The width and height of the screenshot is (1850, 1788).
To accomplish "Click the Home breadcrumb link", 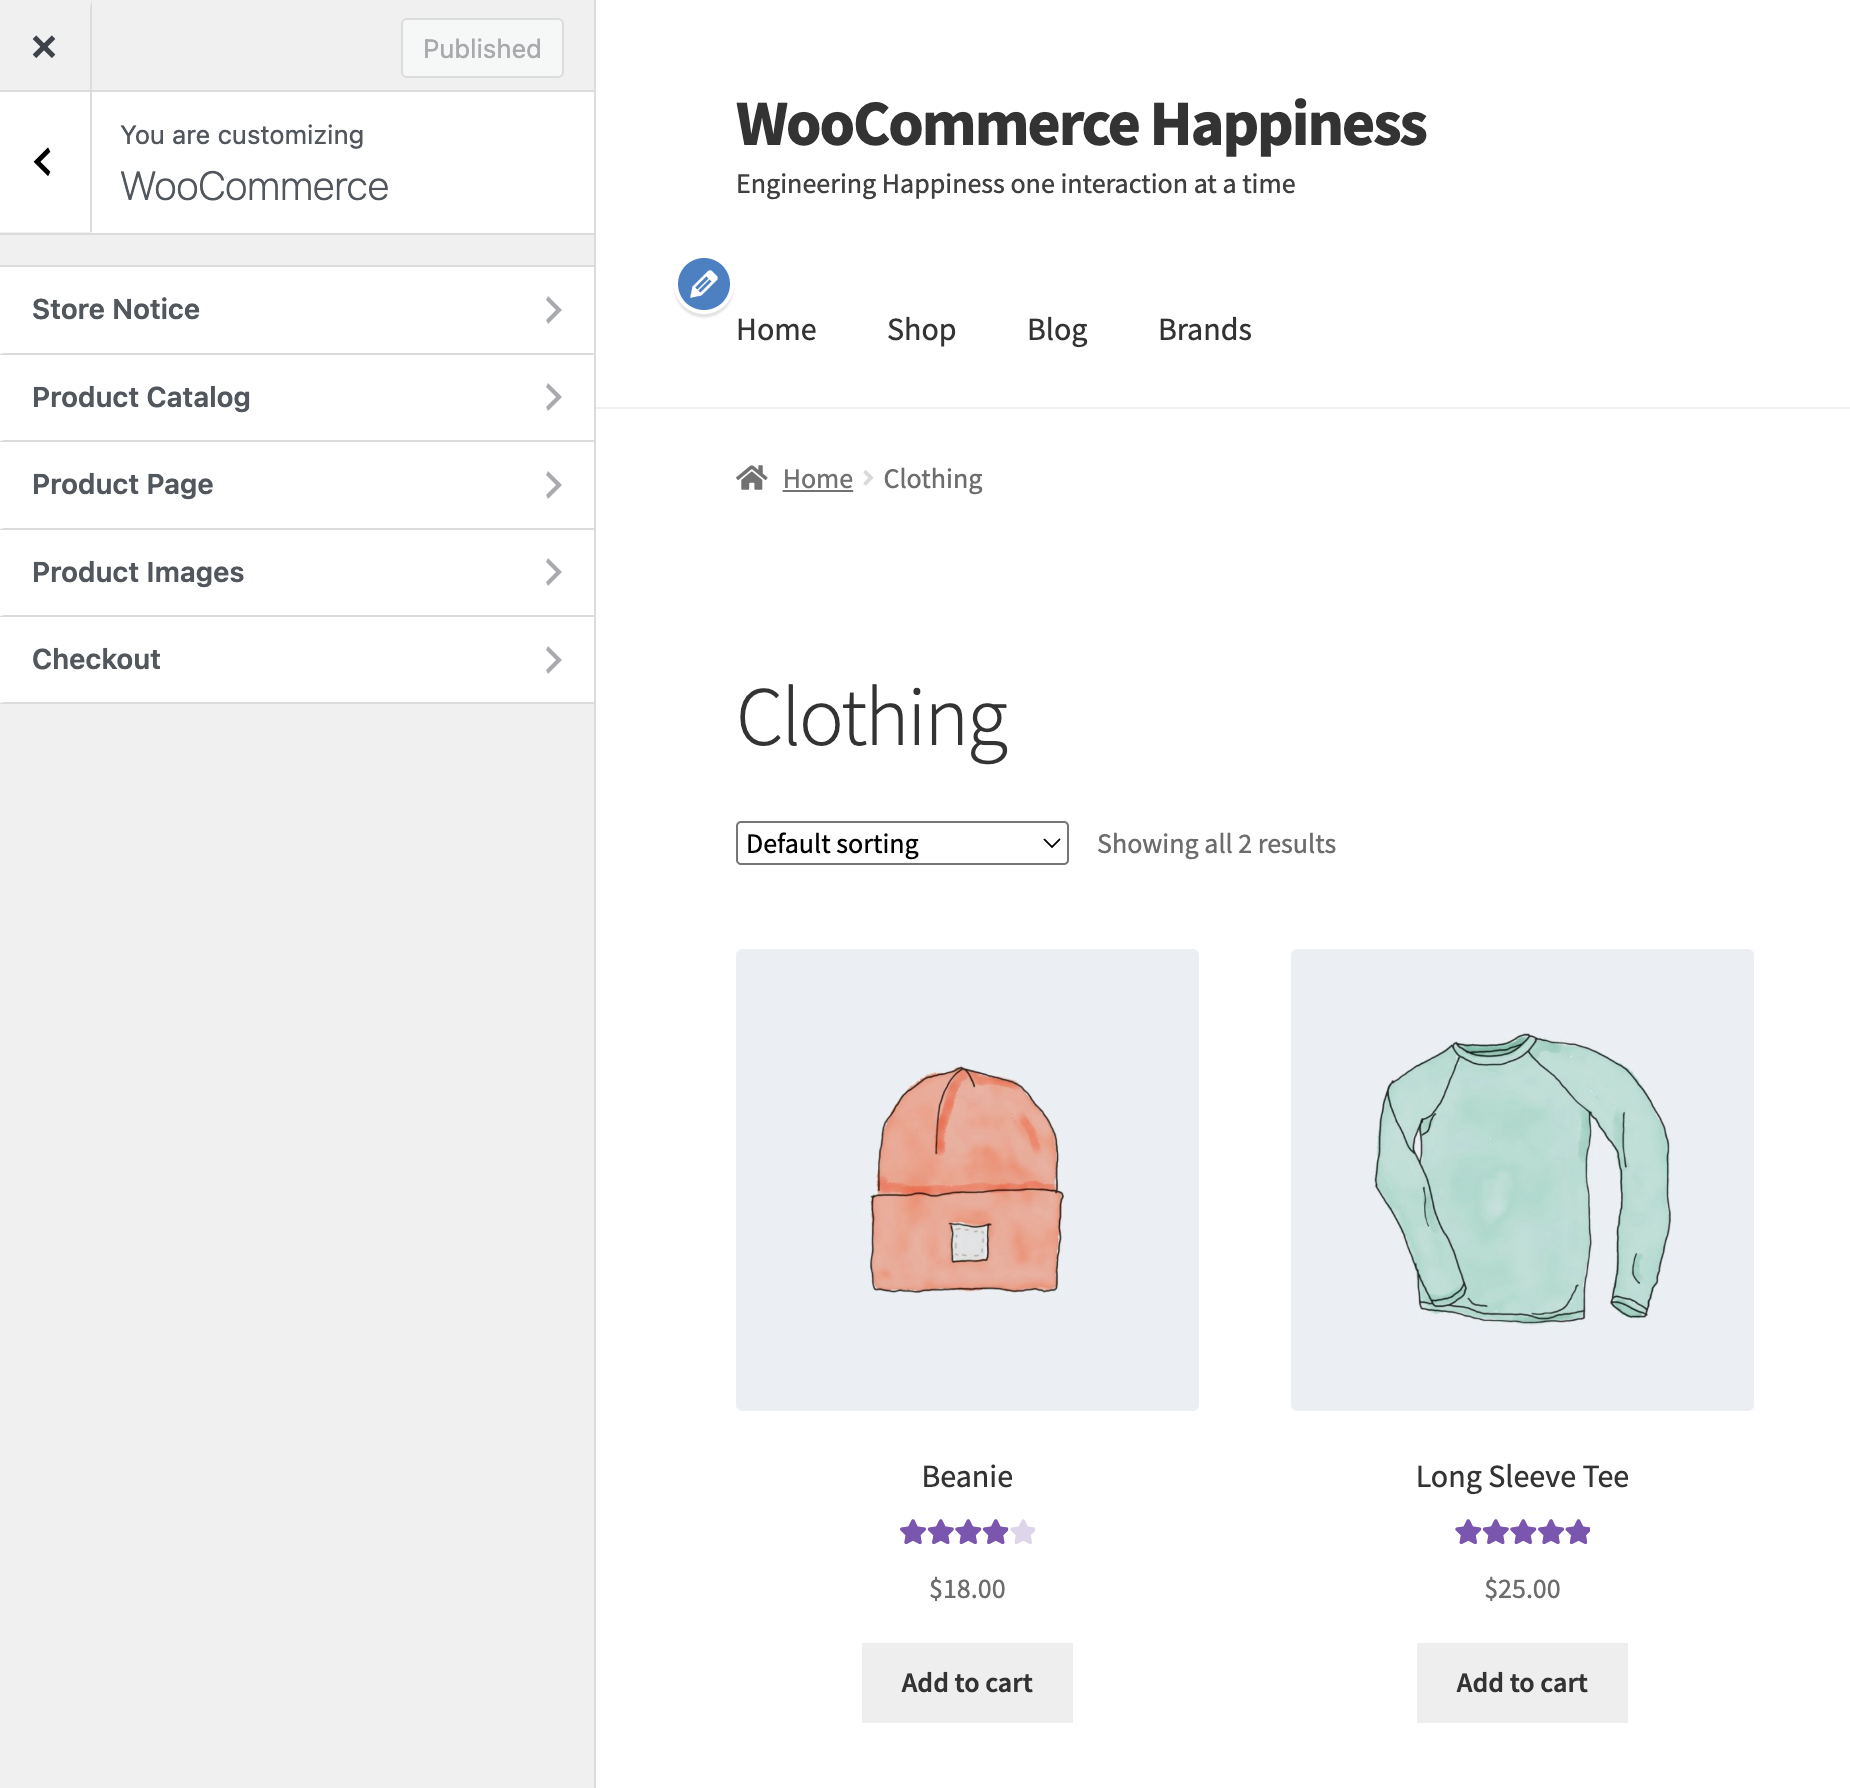I will [x=817, y=477].
